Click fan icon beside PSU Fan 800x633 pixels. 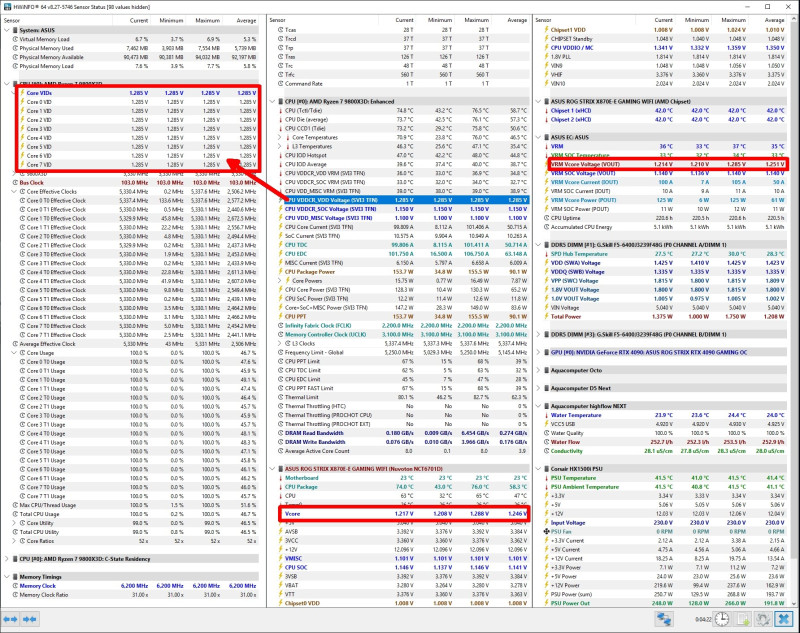[x=546, y=531]
